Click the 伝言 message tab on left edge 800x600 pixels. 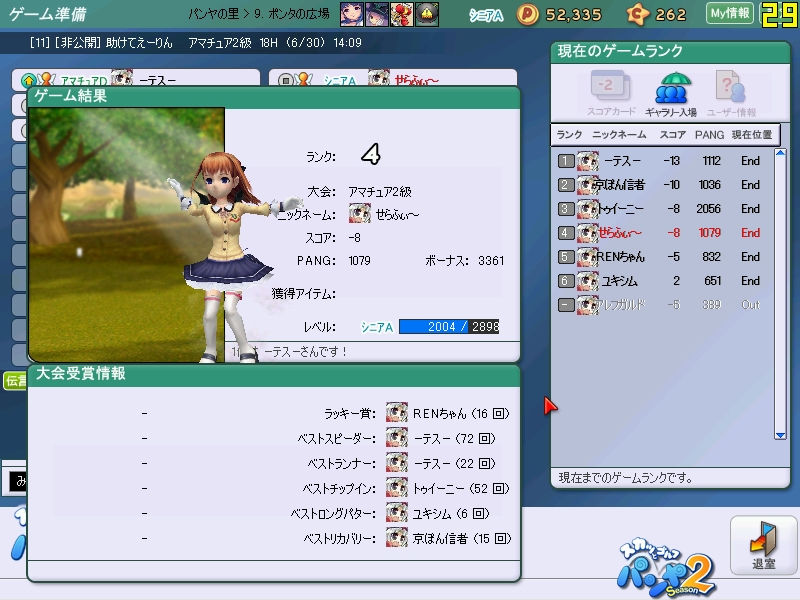coord(15,381)
